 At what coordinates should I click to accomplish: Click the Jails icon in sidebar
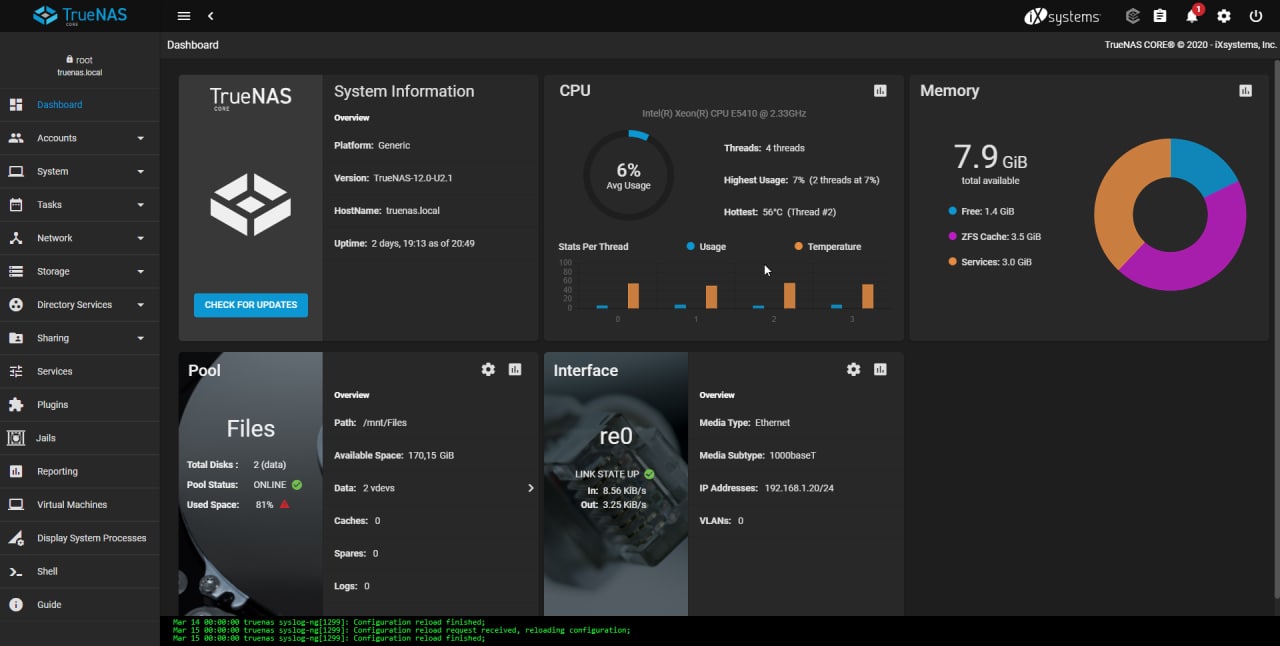tap(16, 438)
